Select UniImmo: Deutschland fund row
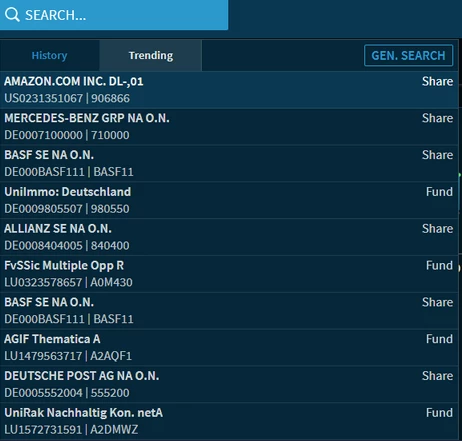The width and height of the screenshot is (462, 441). (x=229, y=200)
